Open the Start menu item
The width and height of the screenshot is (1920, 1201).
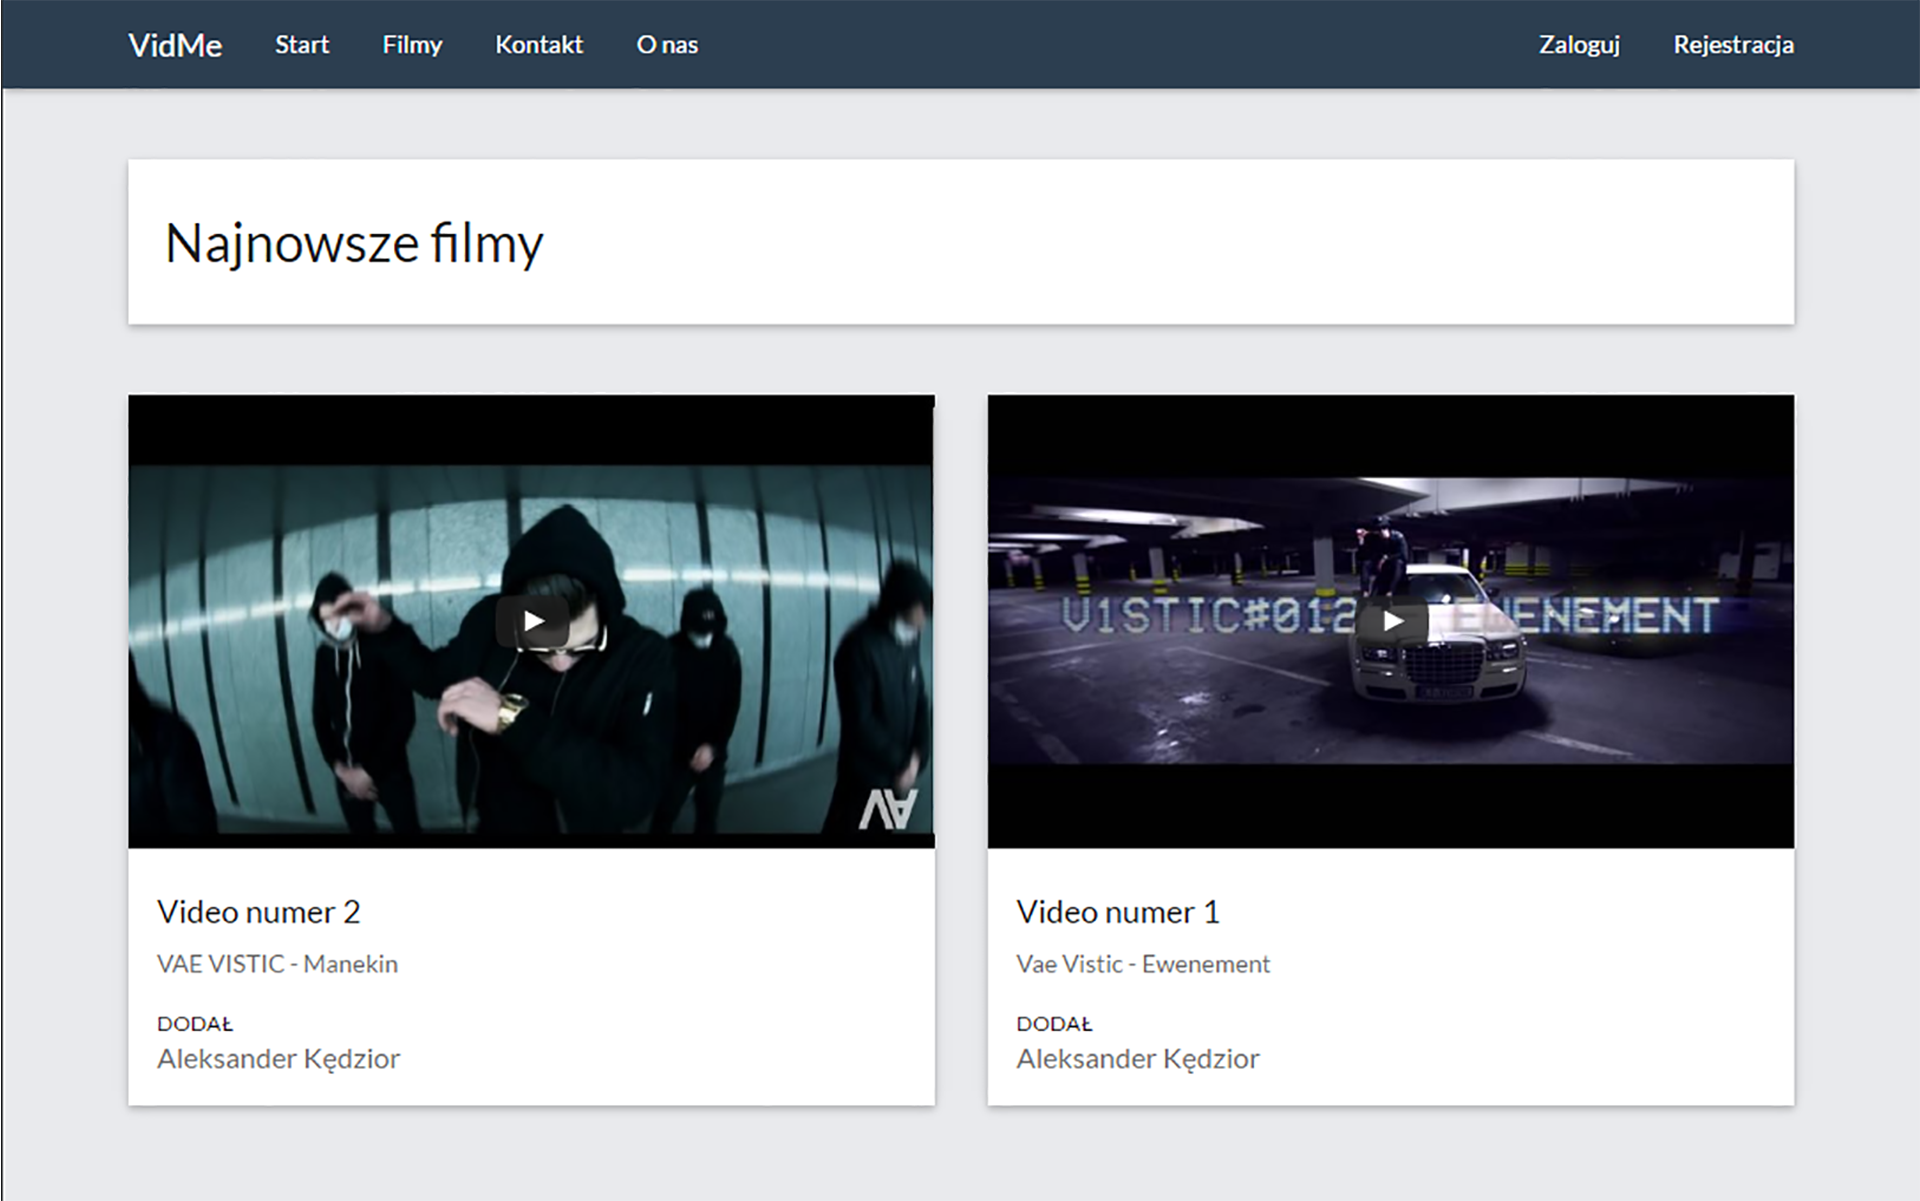click(302, 45)
